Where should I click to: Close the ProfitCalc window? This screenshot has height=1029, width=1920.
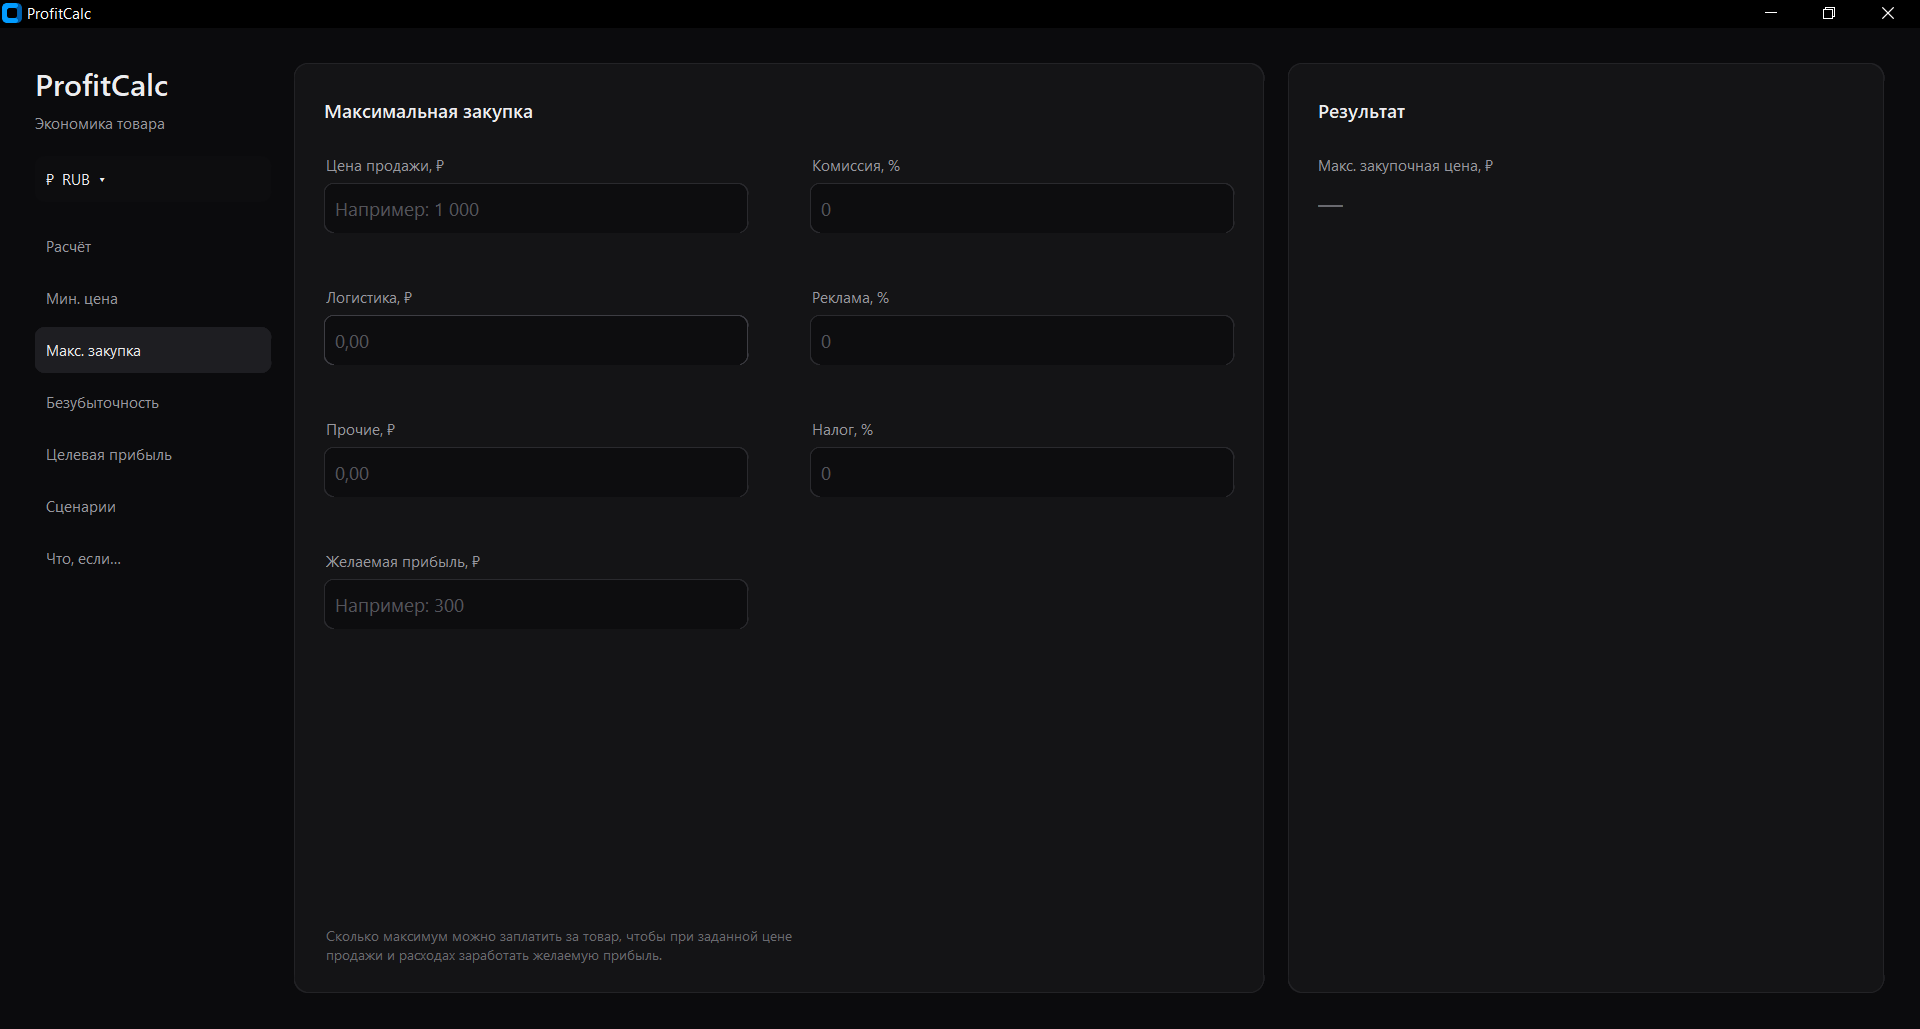point(1888,13)
